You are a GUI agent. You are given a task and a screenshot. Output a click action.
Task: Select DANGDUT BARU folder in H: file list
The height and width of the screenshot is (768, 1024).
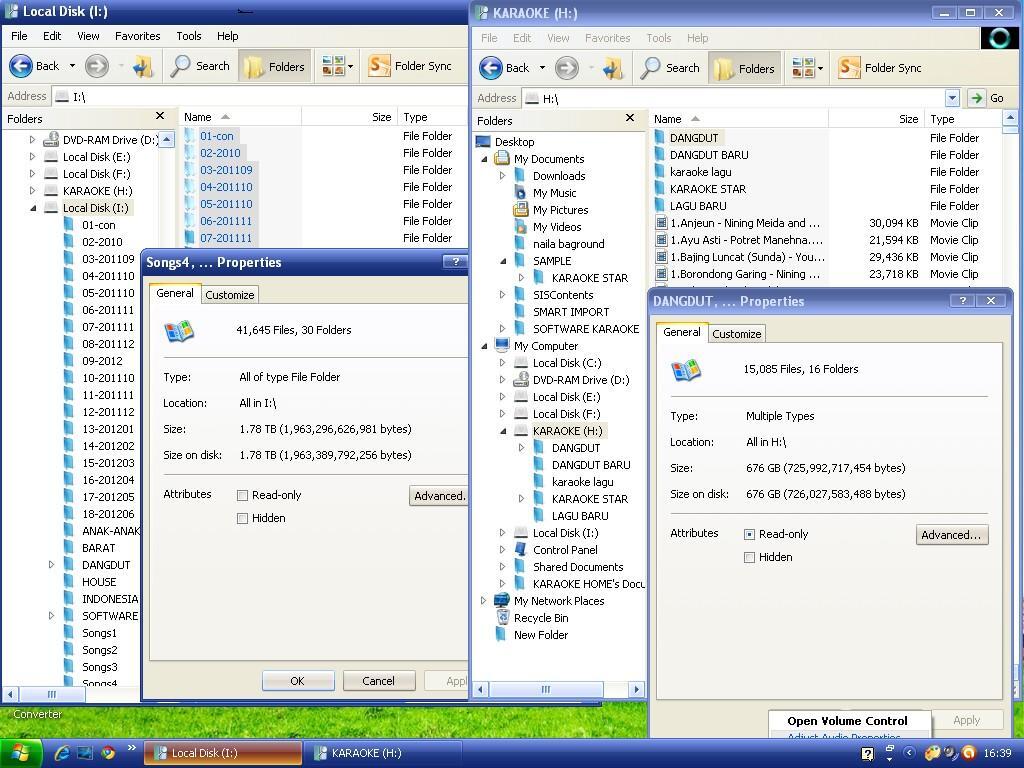tap(709, 155)
